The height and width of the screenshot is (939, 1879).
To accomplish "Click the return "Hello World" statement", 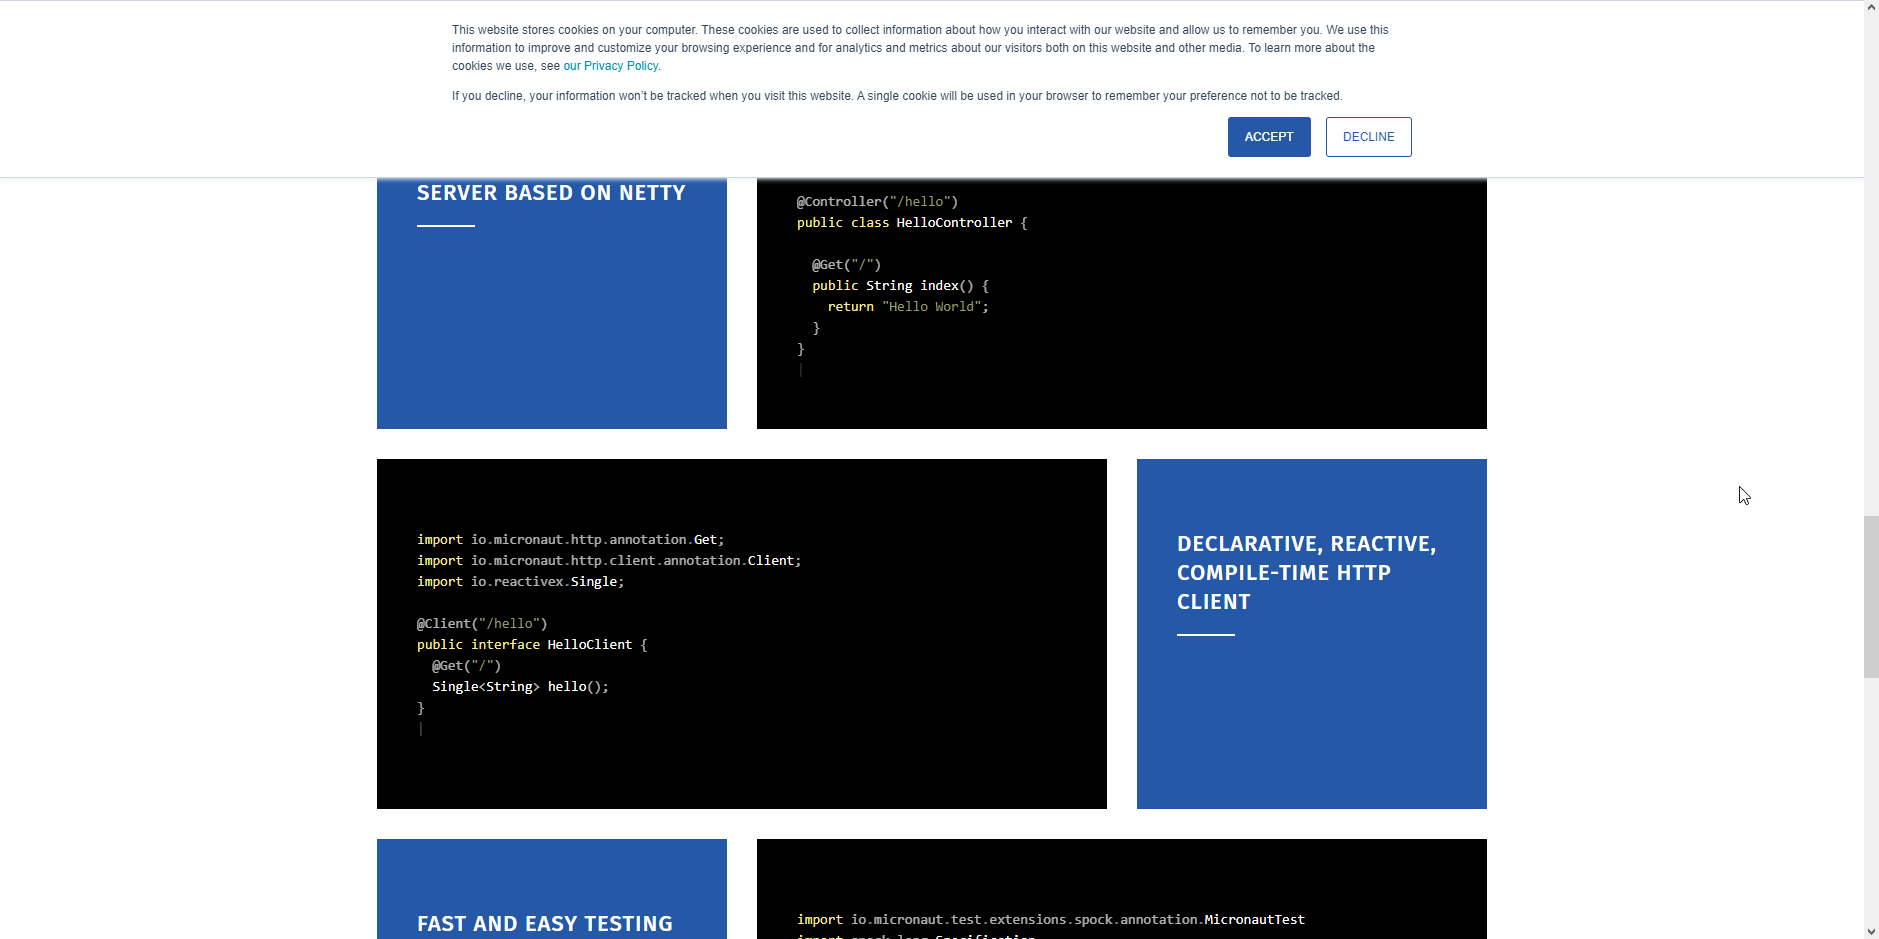I will [907, 307].
